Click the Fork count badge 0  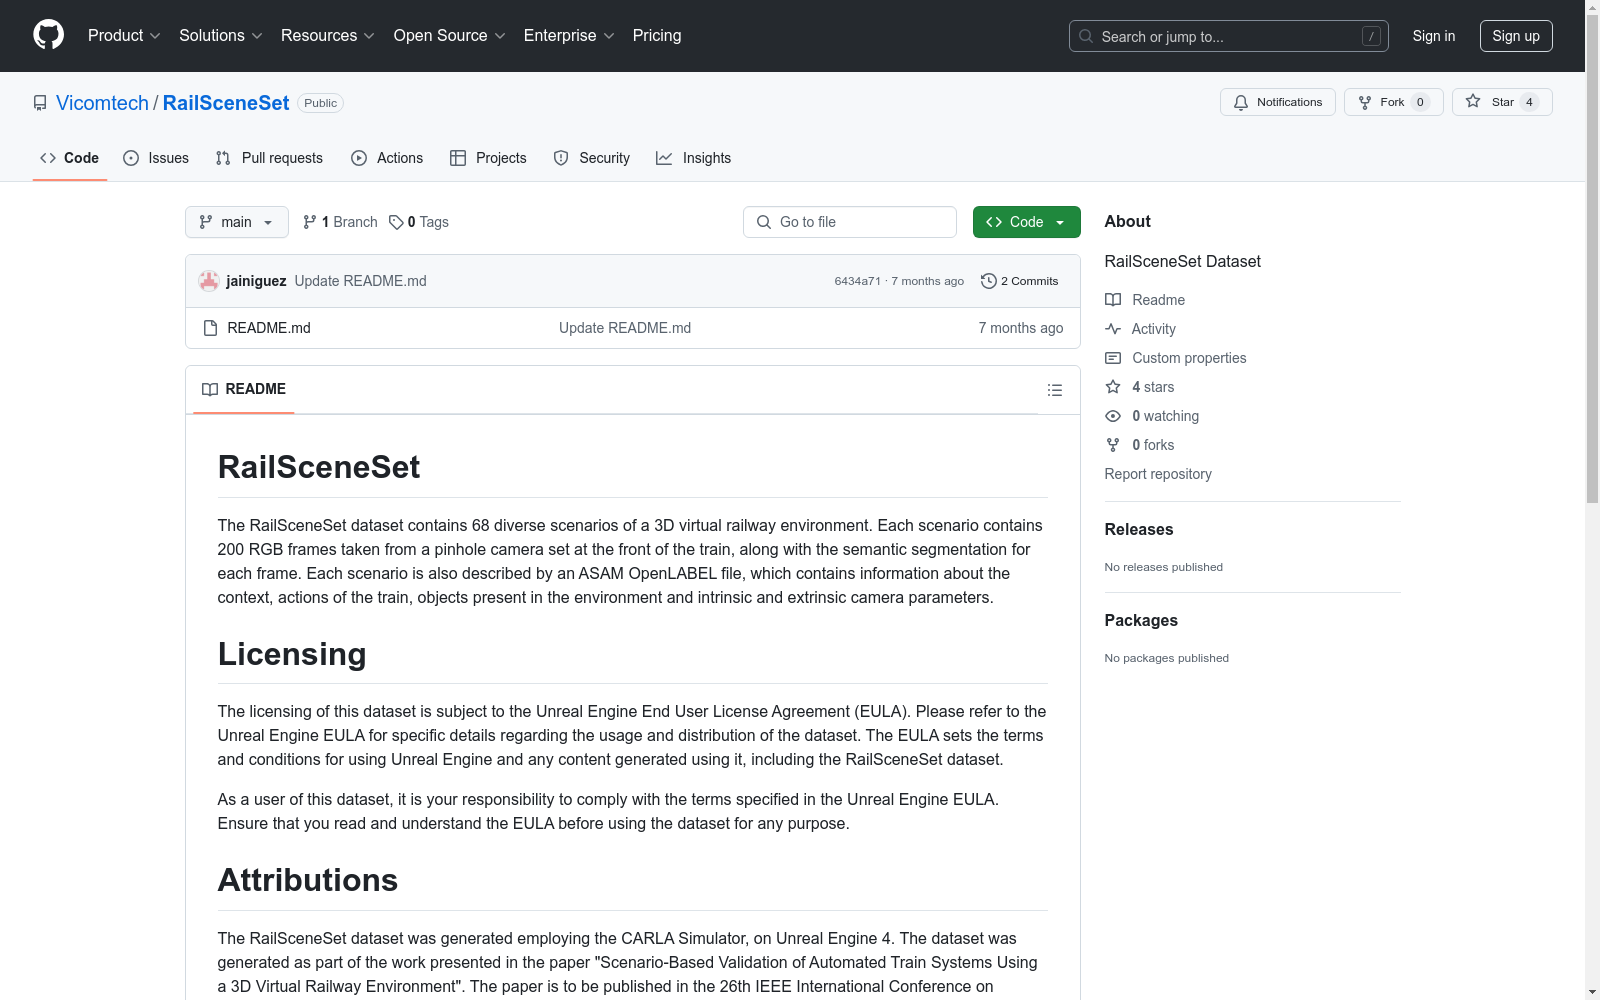[1420, 102]
